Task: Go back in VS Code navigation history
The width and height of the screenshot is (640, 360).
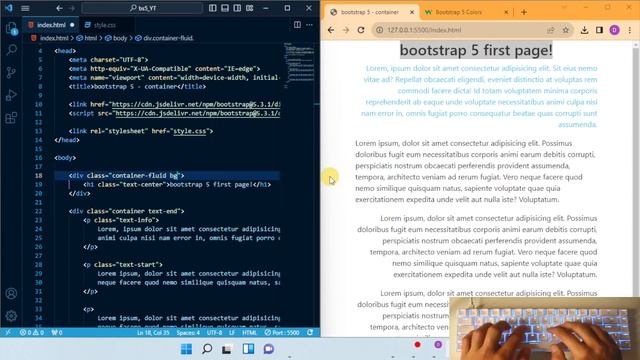Action: 59,8
